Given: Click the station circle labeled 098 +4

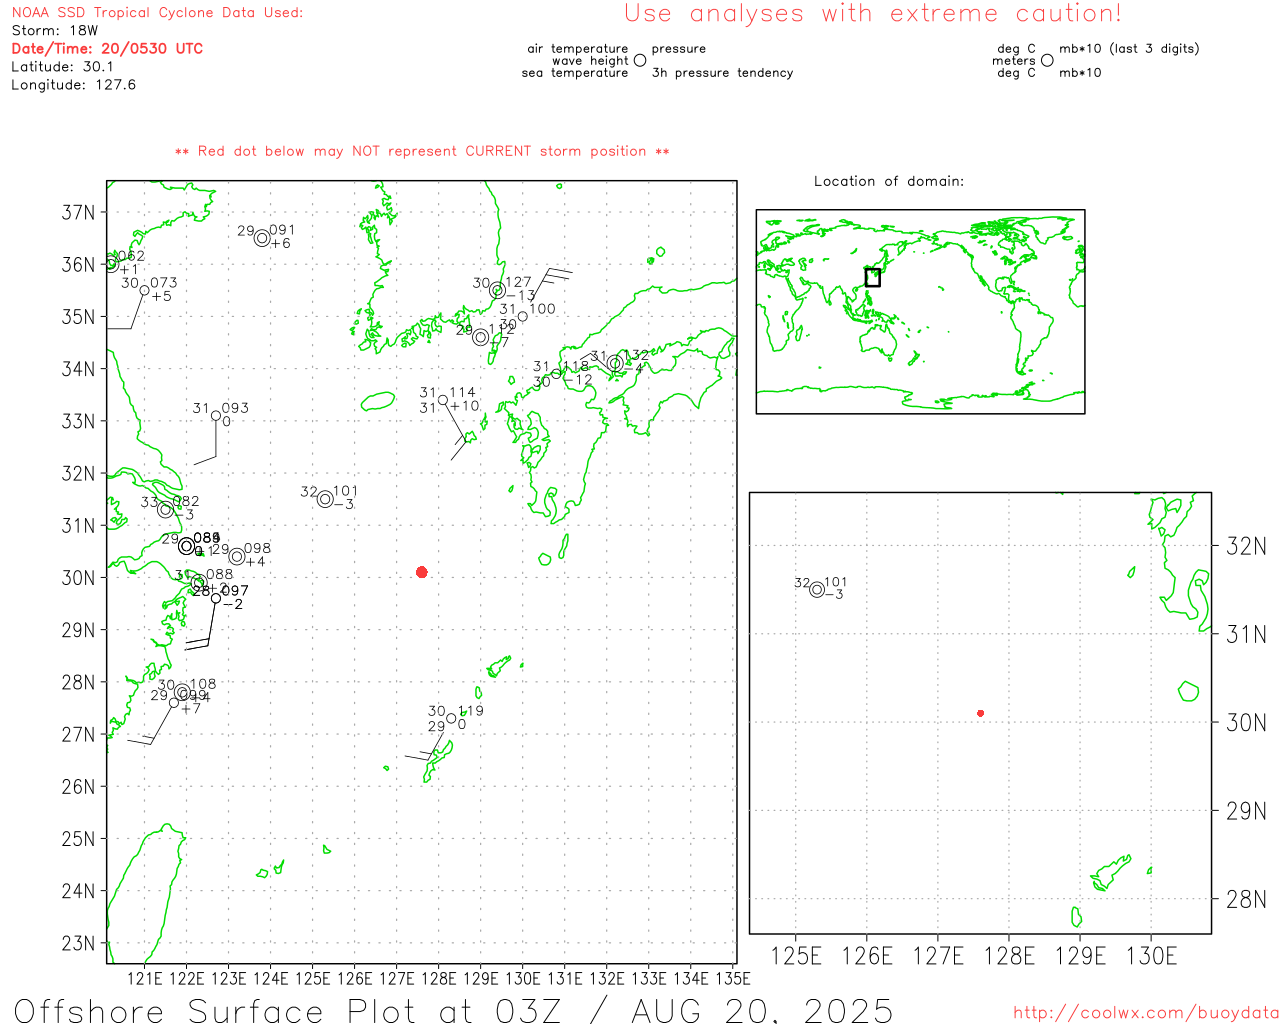Looking at the screenshot, I should coord(237,556).
